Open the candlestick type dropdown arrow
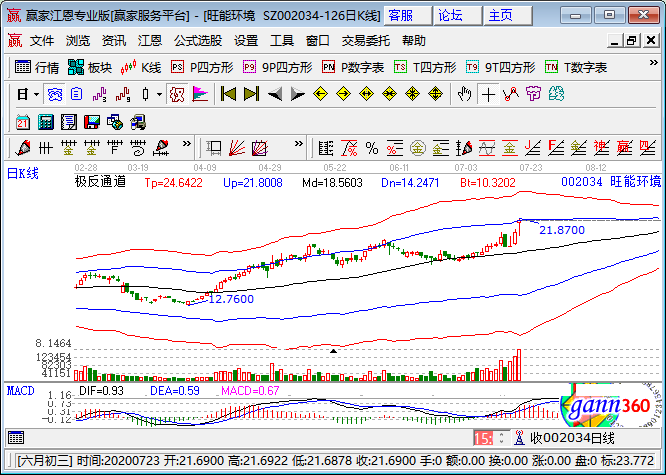Screen dimensions: 666x475 [x=159, y=94]
